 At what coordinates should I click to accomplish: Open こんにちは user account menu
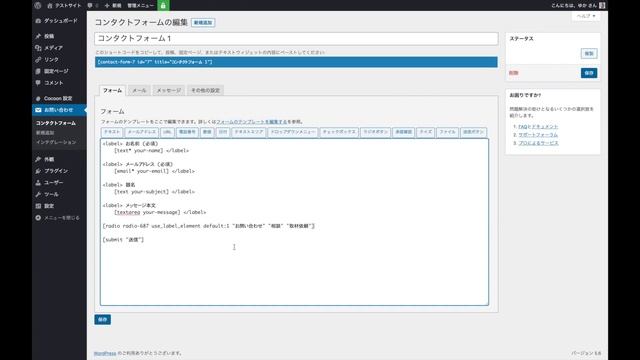[x=578, y=5]
